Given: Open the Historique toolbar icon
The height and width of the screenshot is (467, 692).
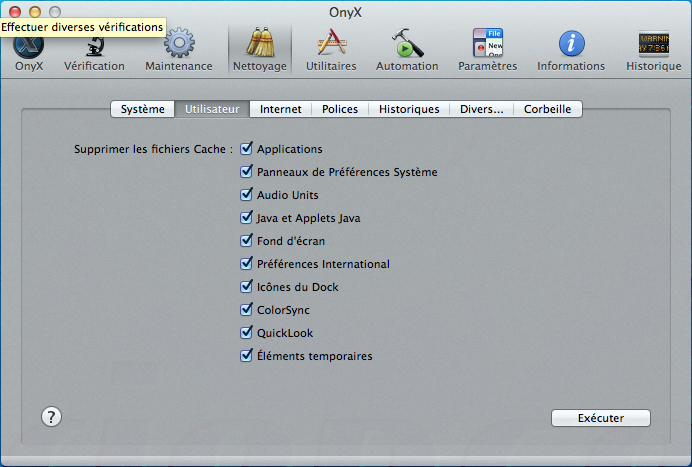Looking at the screenshot, I should pyautogui.click(x=654, y=50).
